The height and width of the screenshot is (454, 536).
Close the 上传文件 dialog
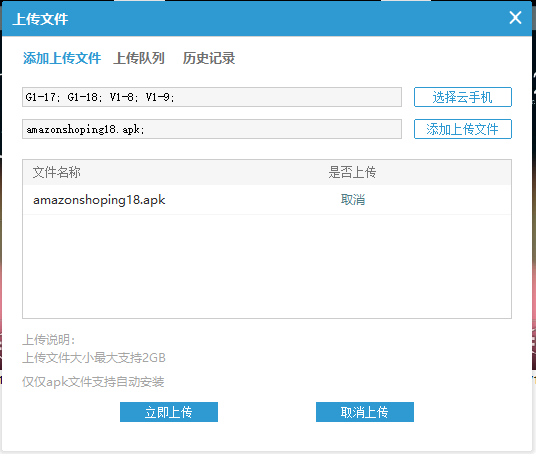(515, 18)
